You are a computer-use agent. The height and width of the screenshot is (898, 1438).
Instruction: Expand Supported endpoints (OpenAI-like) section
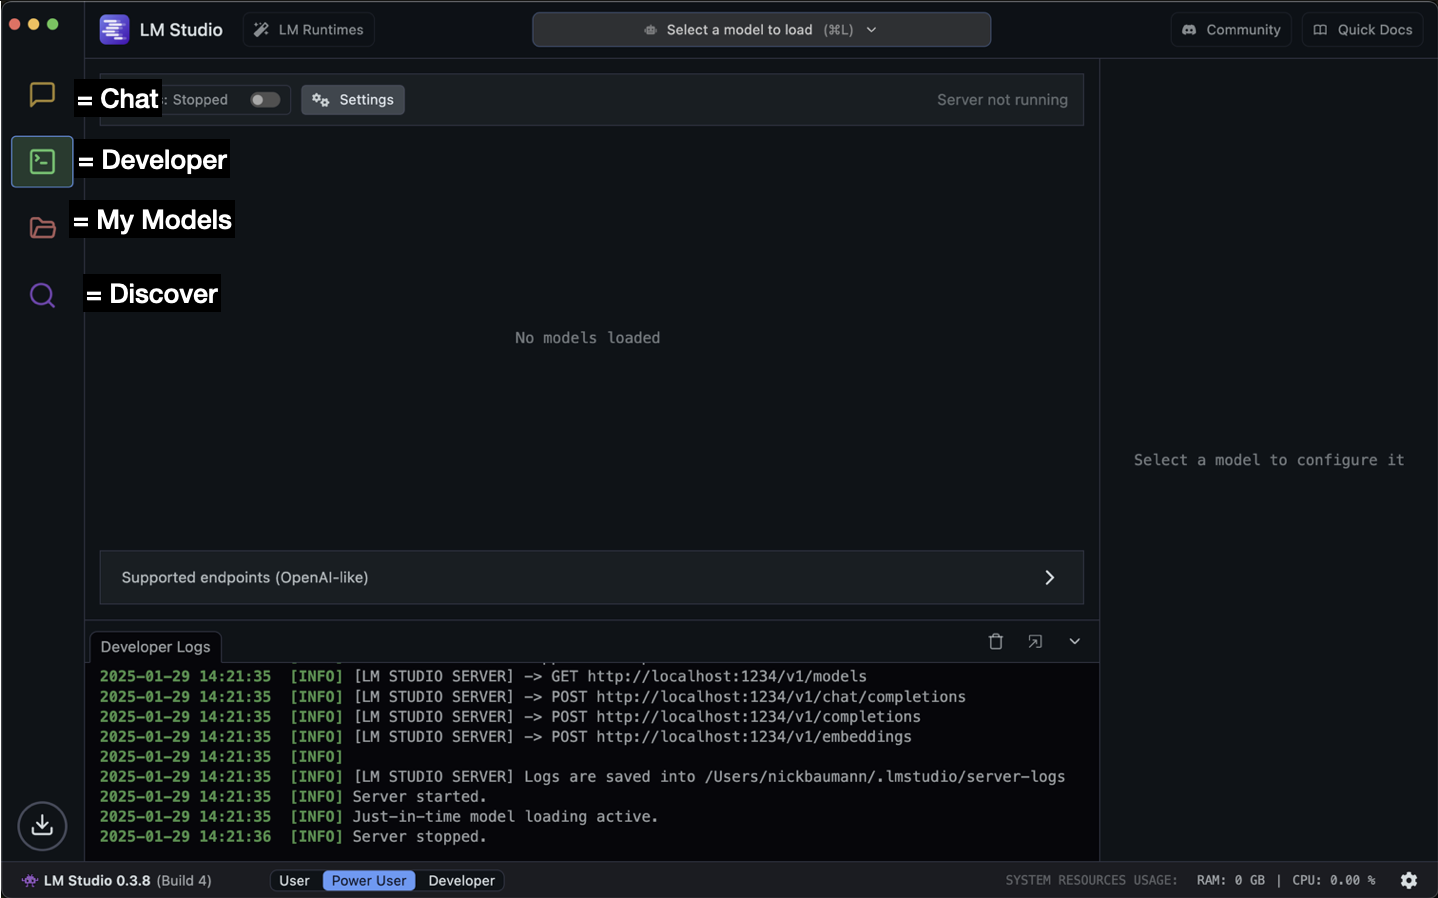click(592, 578)
